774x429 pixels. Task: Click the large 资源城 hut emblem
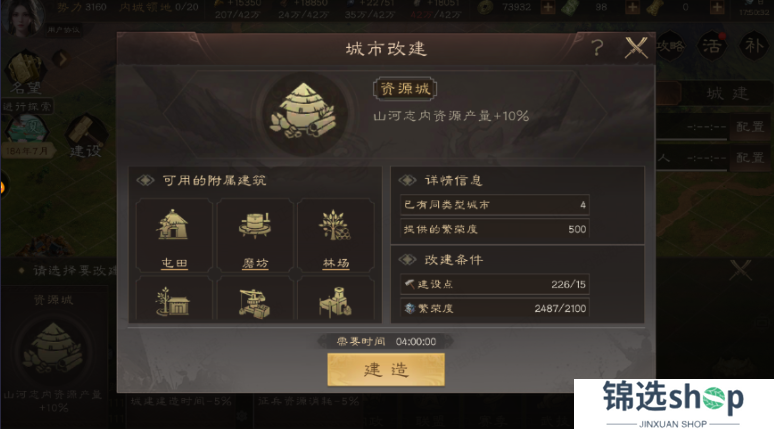click(x=303, y=113)
